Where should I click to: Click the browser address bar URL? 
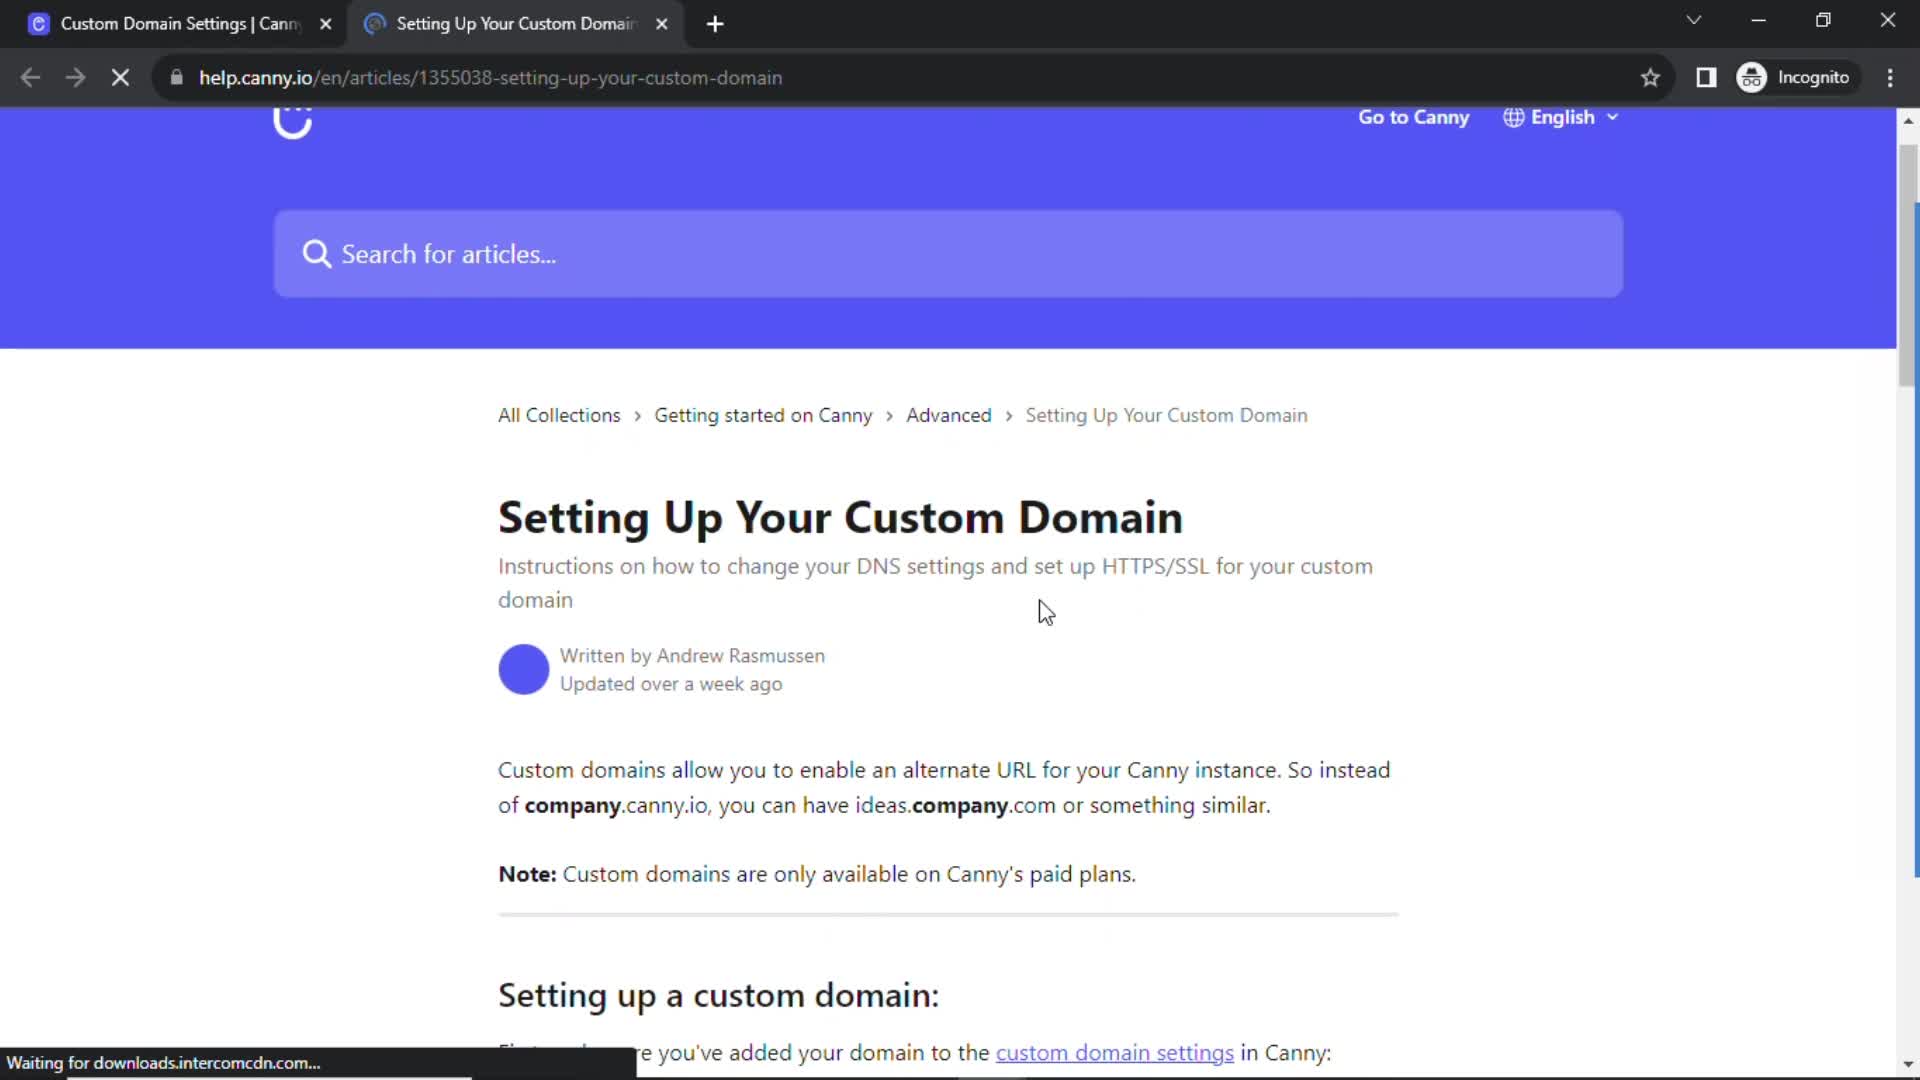490,78
